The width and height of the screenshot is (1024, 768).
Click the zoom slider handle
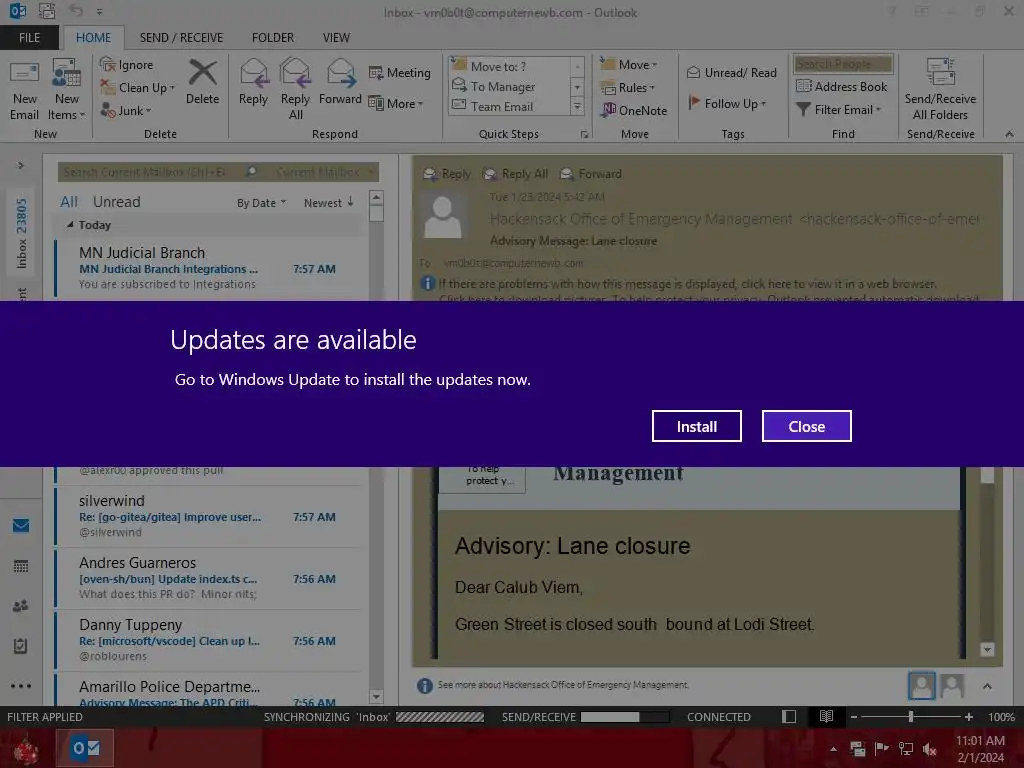[x=910, y=717]
